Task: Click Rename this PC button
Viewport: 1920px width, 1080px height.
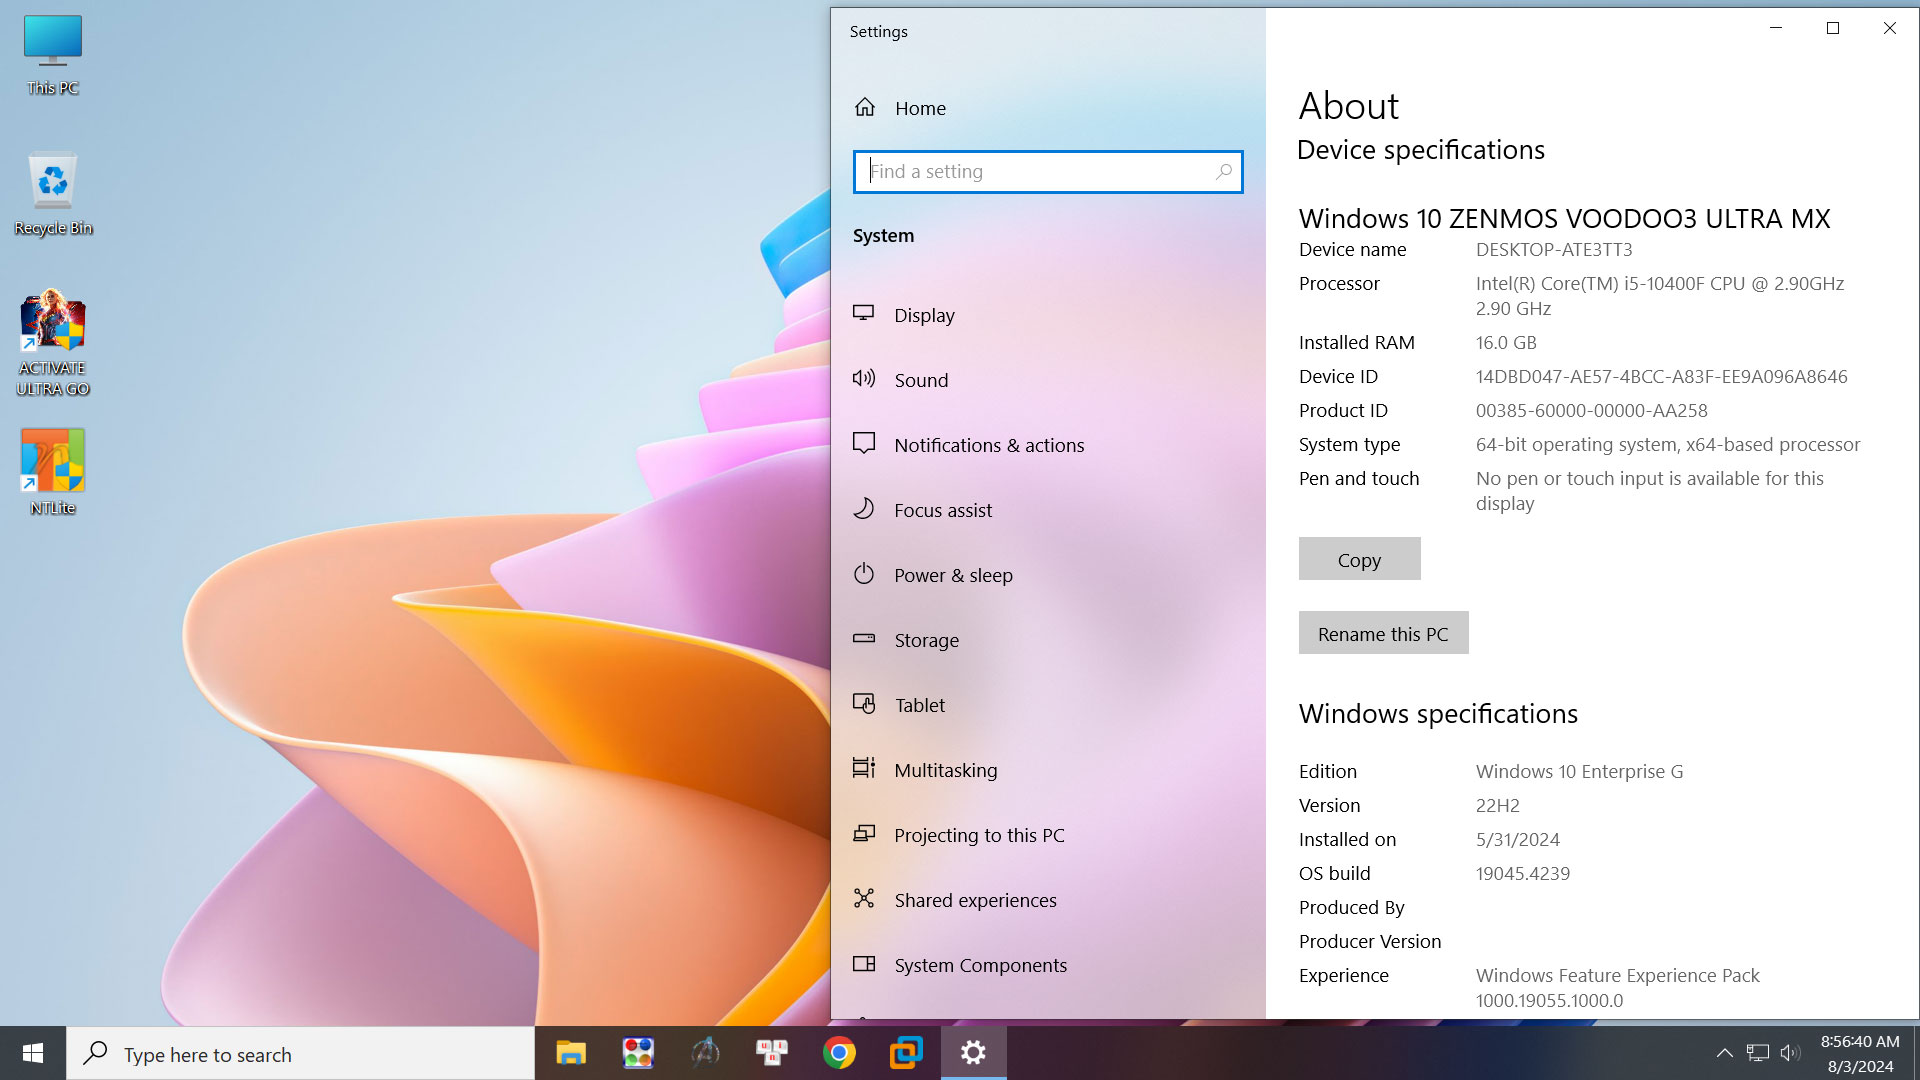Action: (x=1383, y=633)
